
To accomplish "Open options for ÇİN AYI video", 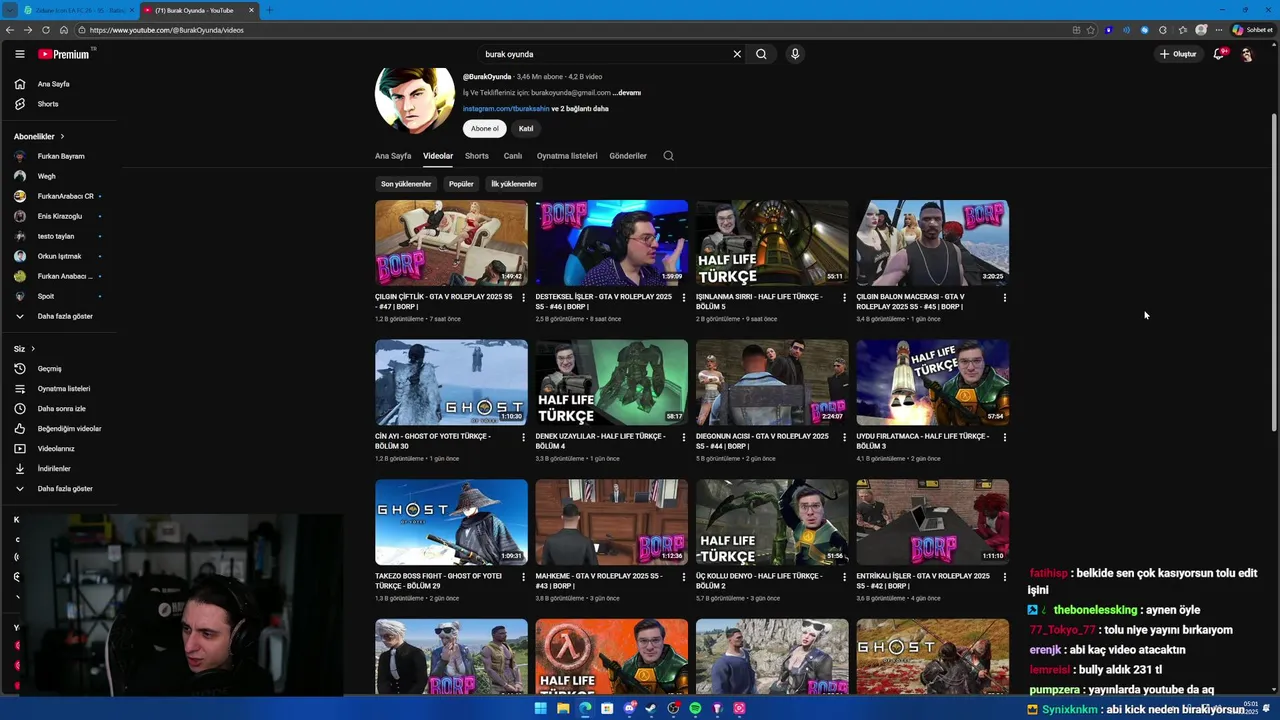I will click(x=523, y=437).
